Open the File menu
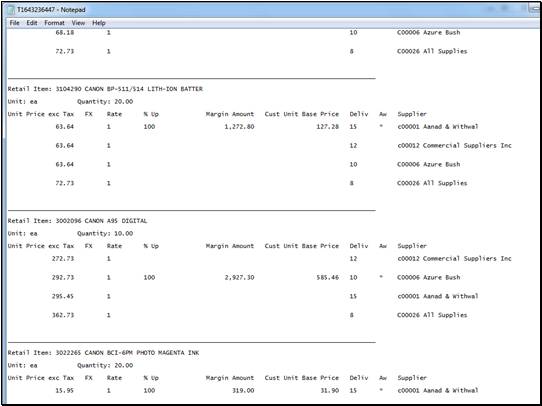 (x=15, y=23)
